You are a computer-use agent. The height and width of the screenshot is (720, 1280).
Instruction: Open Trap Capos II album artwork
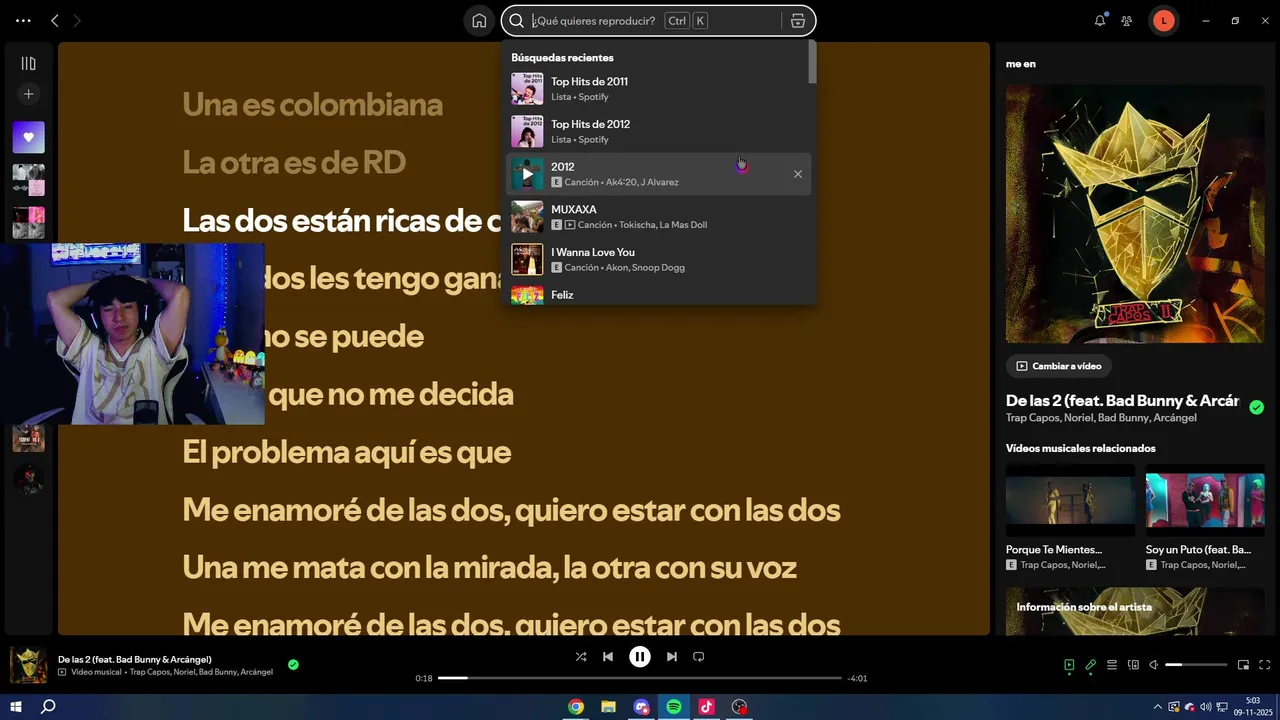point(1135,213)
